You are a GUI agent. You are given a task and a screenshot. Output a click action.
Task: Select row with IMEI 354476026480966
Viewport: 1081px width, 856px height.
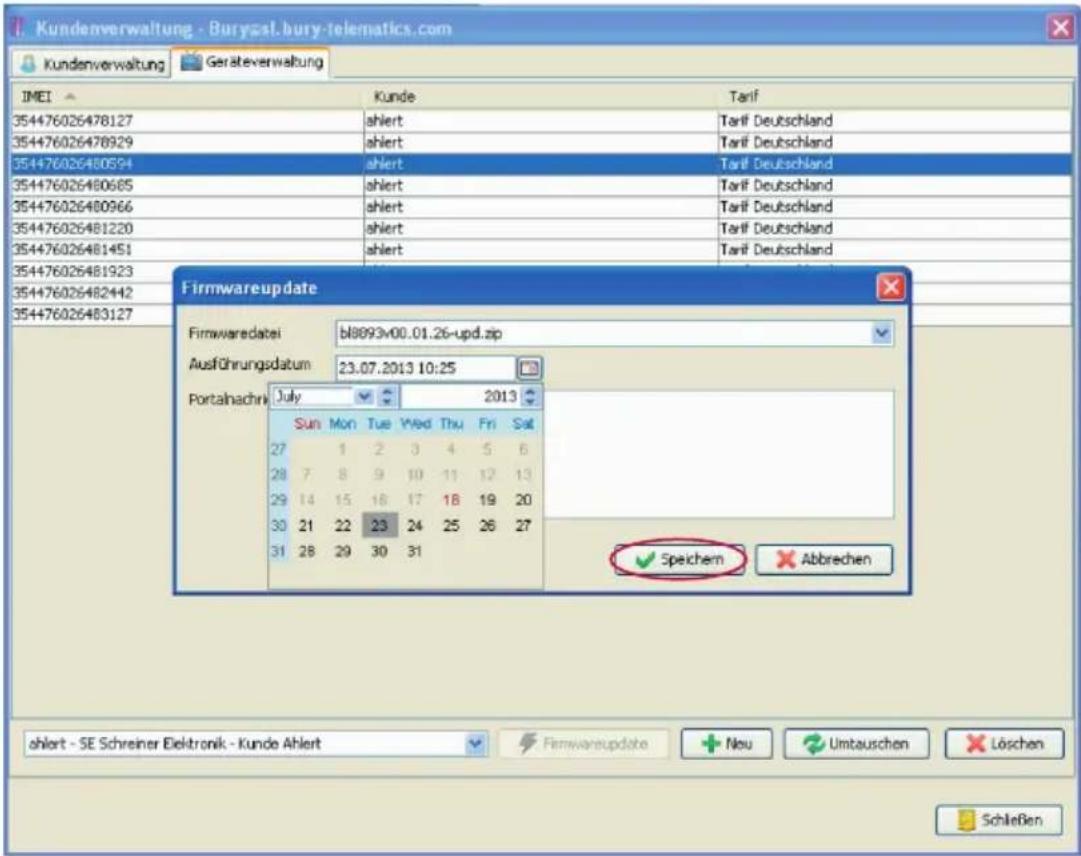coord(541,207)
